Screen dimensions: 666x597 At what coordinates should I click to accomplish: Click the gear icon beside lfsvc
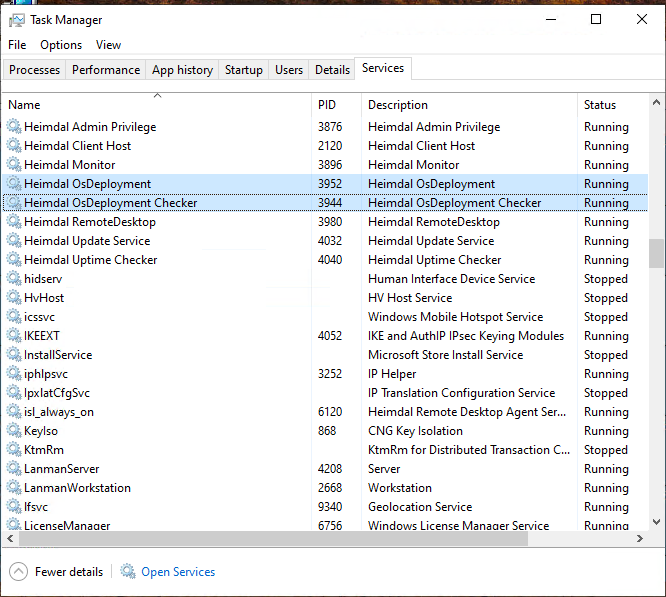pos(14,507)
